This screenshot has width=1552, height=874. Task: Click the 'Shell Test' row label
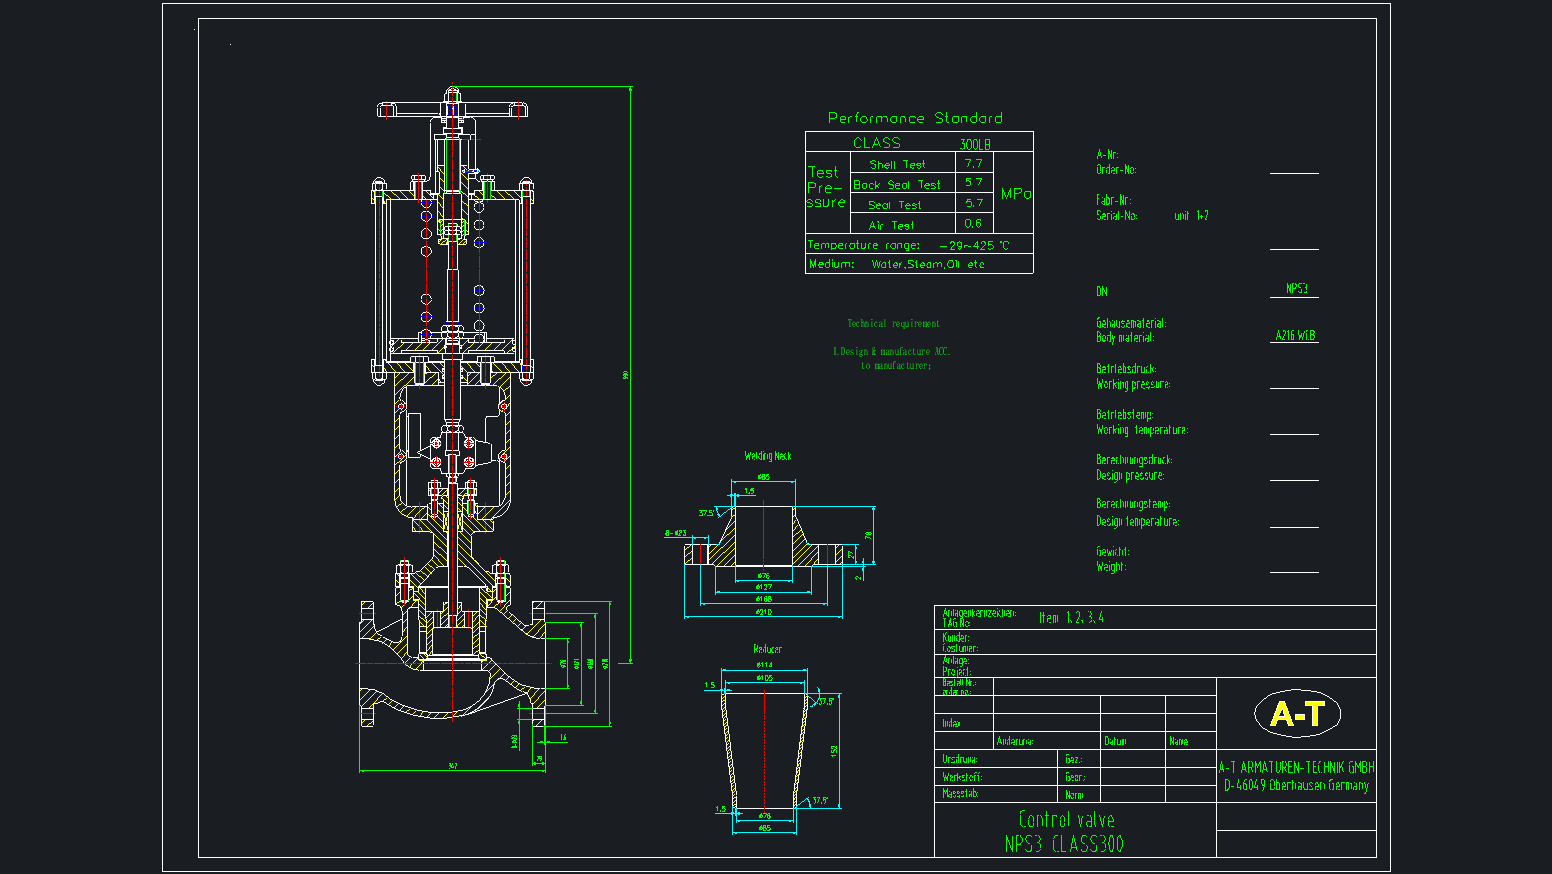click(x=897, y=165)
